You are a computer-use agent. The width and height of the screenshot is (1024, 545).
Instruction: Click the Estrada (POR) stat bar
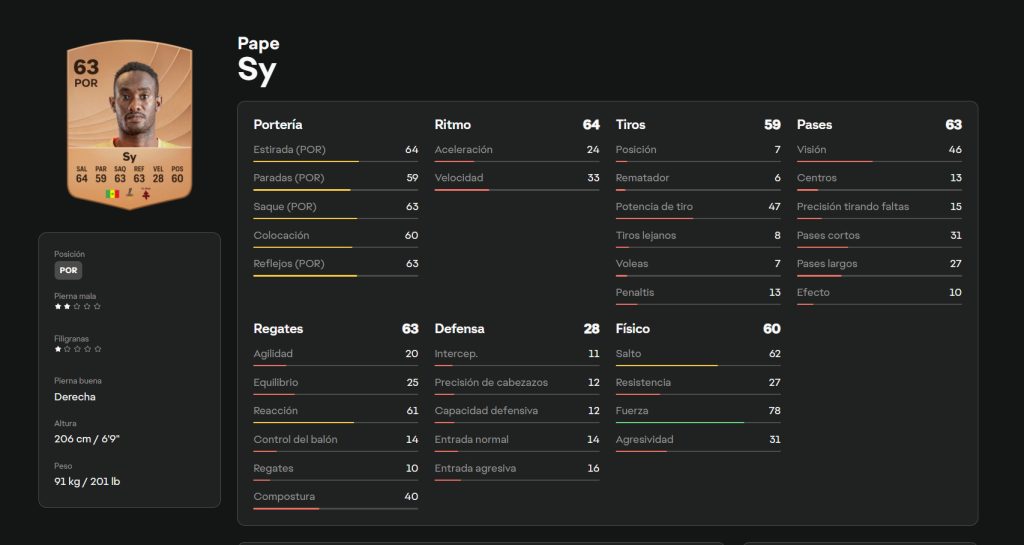(305, 161)
